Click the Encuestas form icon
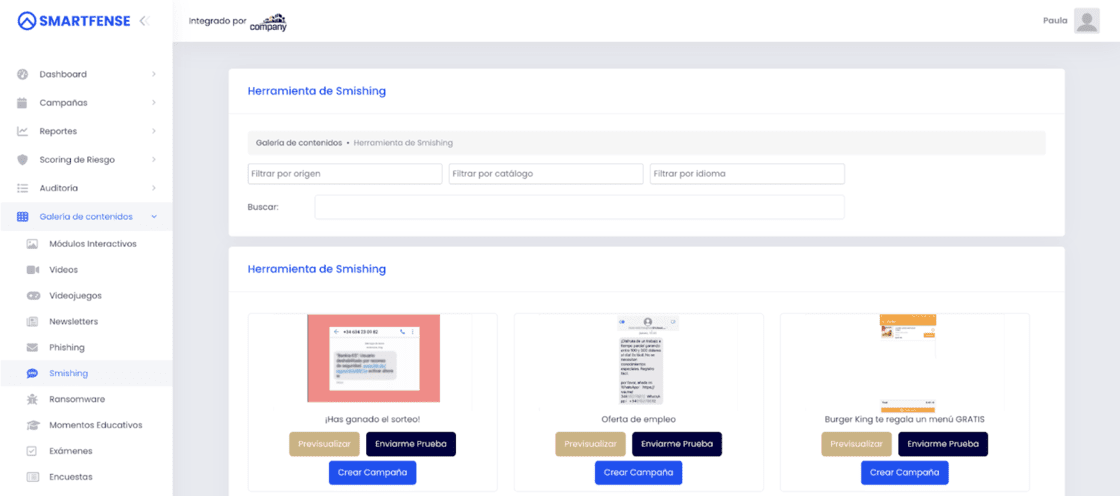 32,477
